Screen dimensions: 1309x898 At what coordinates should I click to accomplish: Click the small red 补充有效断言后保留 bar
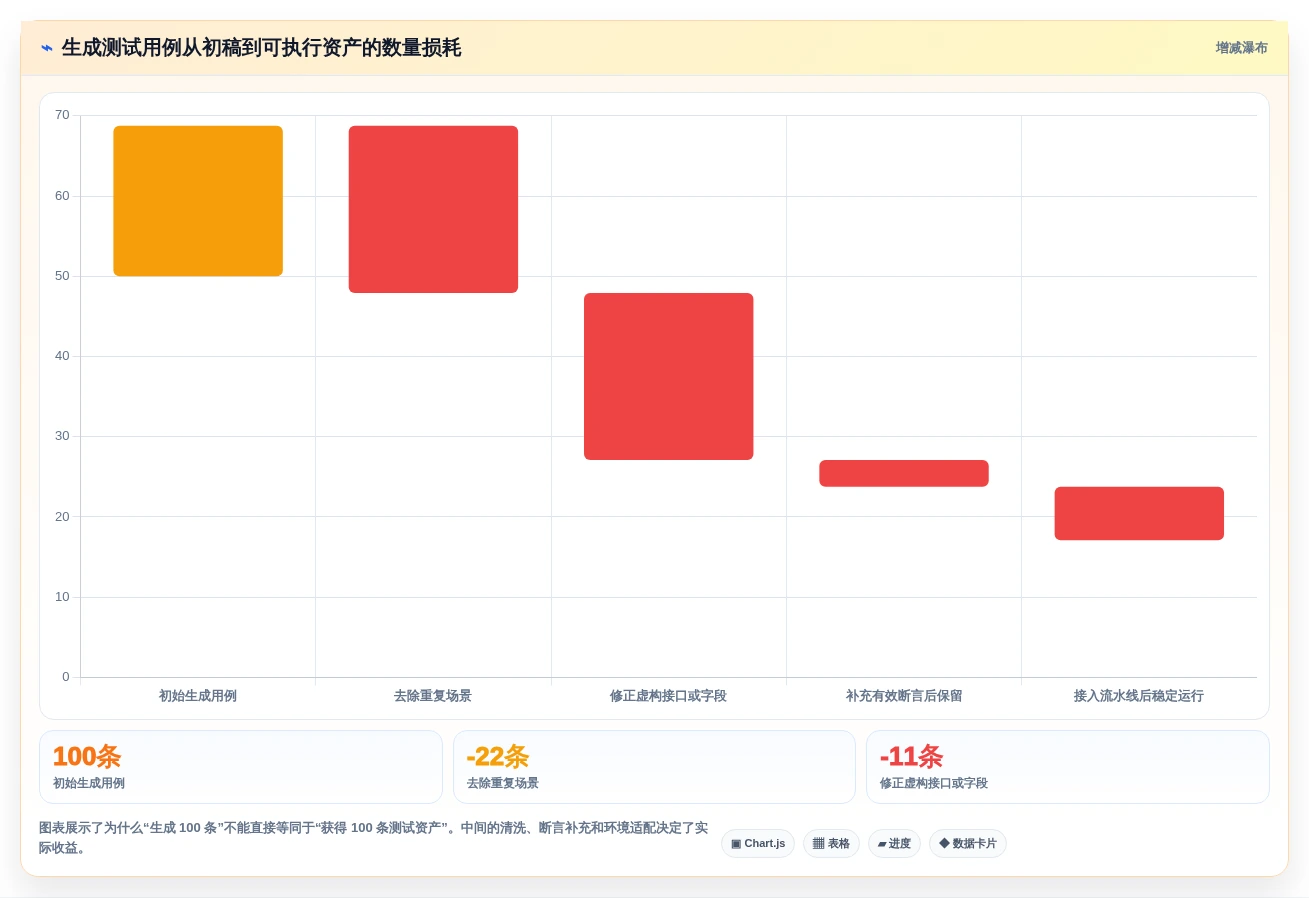pyautogui.click(x=904, y=473)
